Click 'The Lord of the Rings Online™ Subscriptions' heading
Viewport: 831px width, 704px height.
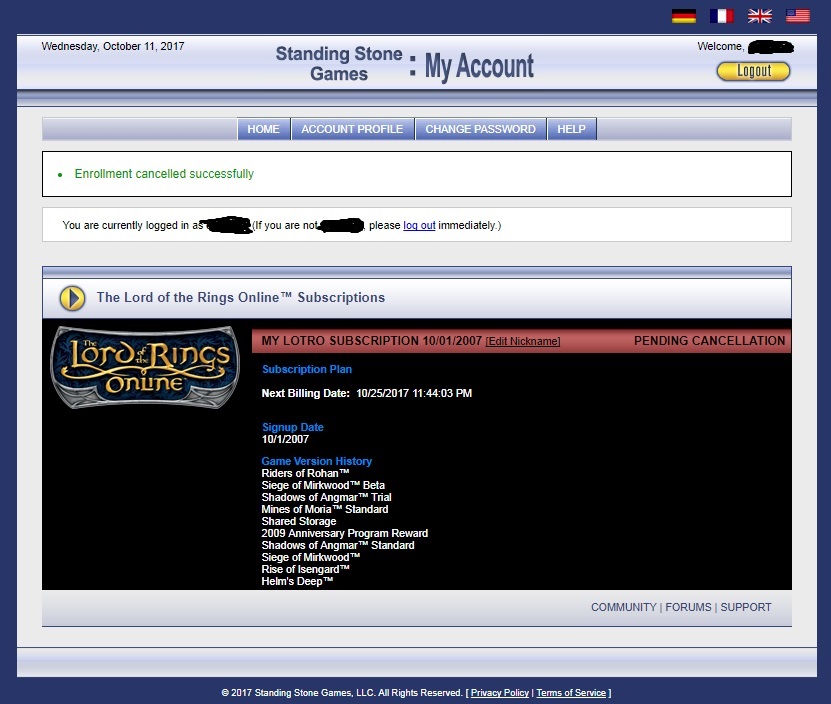(x=241, y=298)
